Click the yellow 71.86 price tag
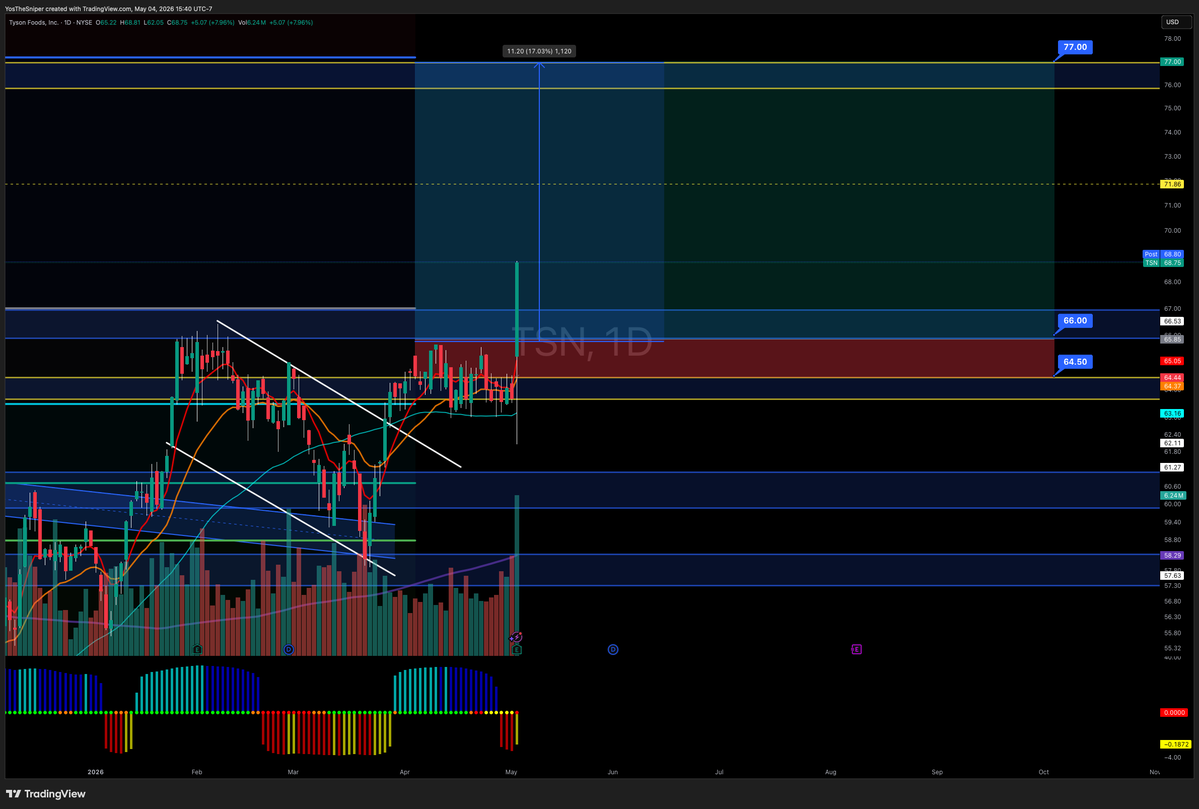The image size is (1199, 809). [1171, 184]
